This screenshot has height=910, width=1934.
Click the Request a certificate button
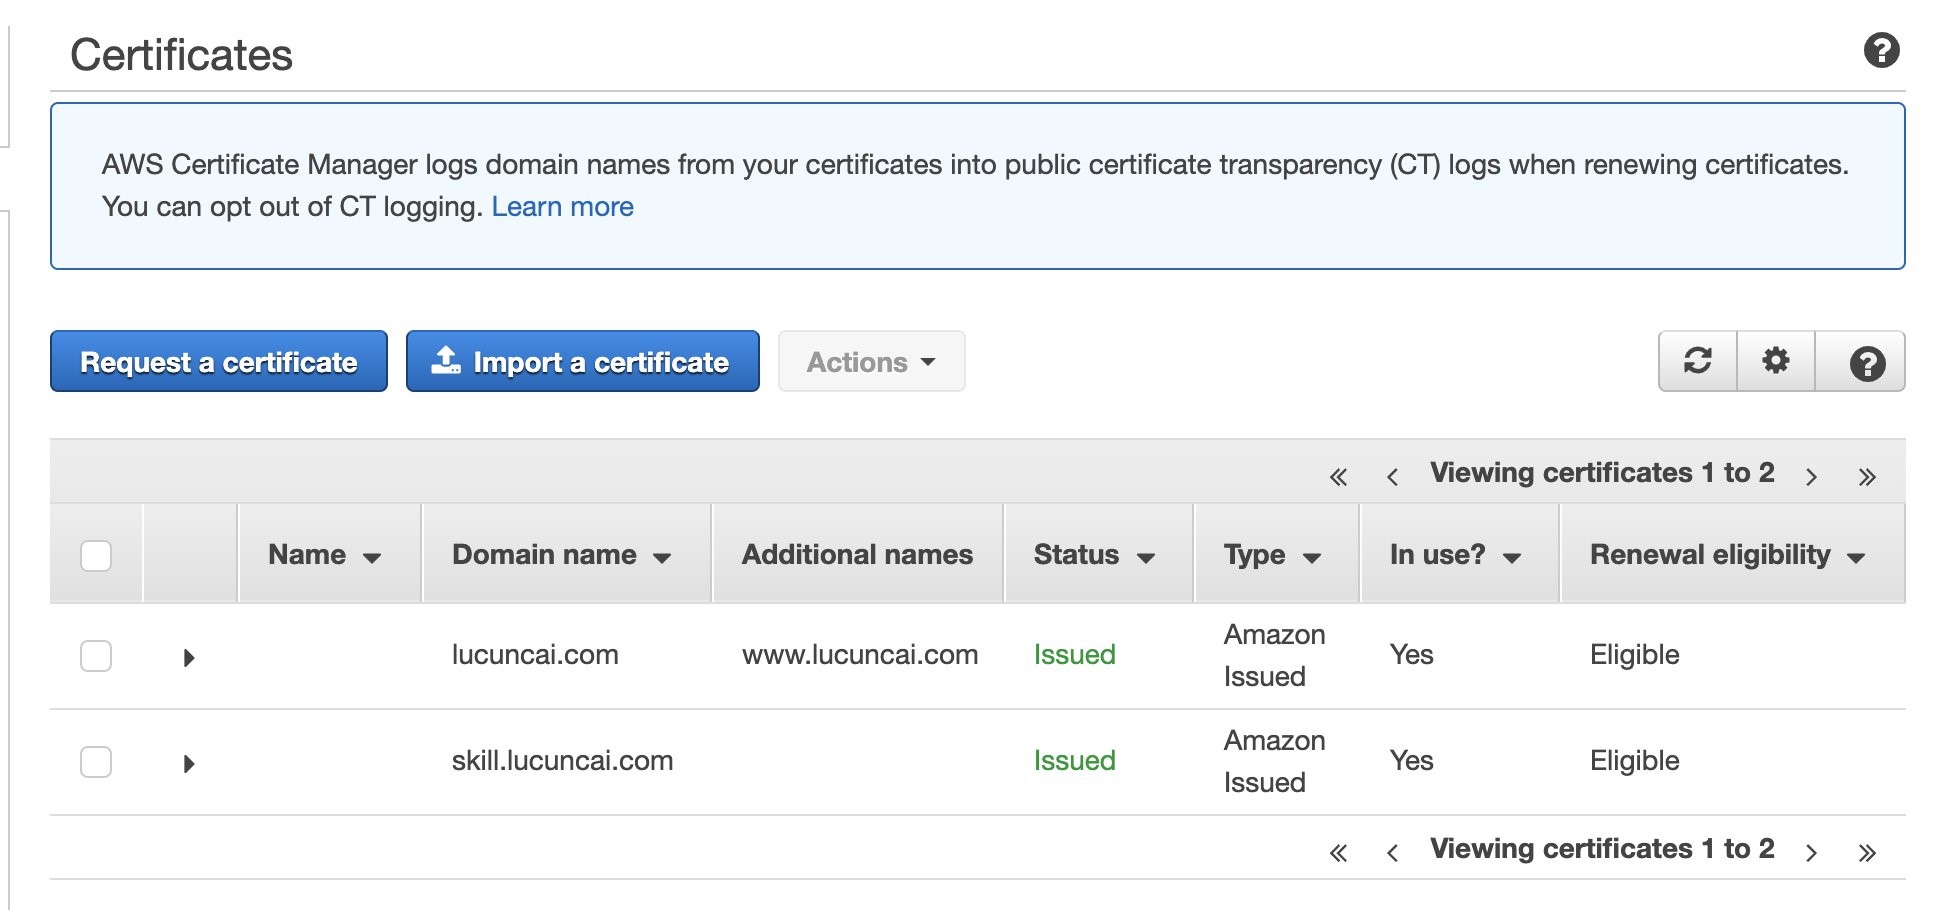(x=219, y=362)
